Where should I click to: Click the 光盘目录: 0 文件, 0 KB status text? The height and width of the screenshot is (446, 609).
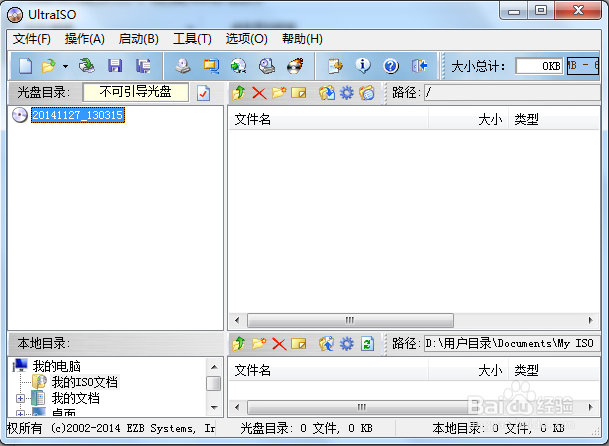coord(306,428)
